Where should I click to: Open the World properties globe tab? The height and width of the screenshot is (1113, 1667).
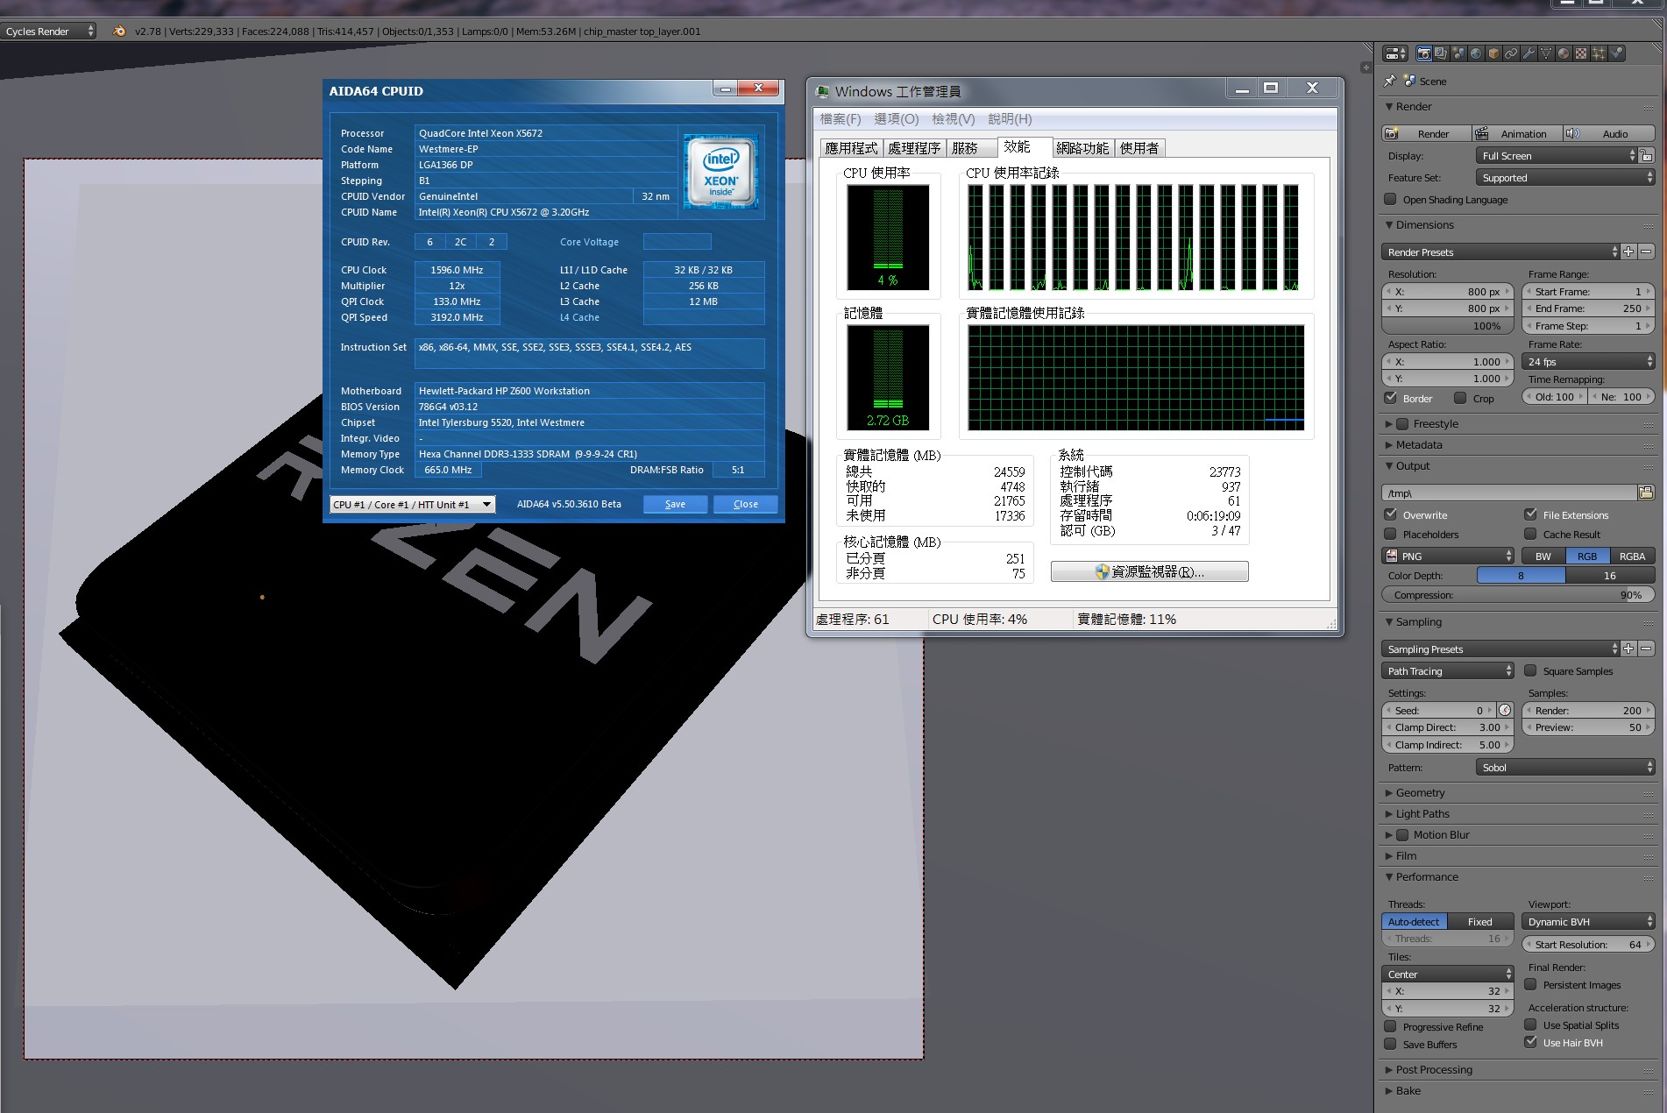click(1475, 54)
